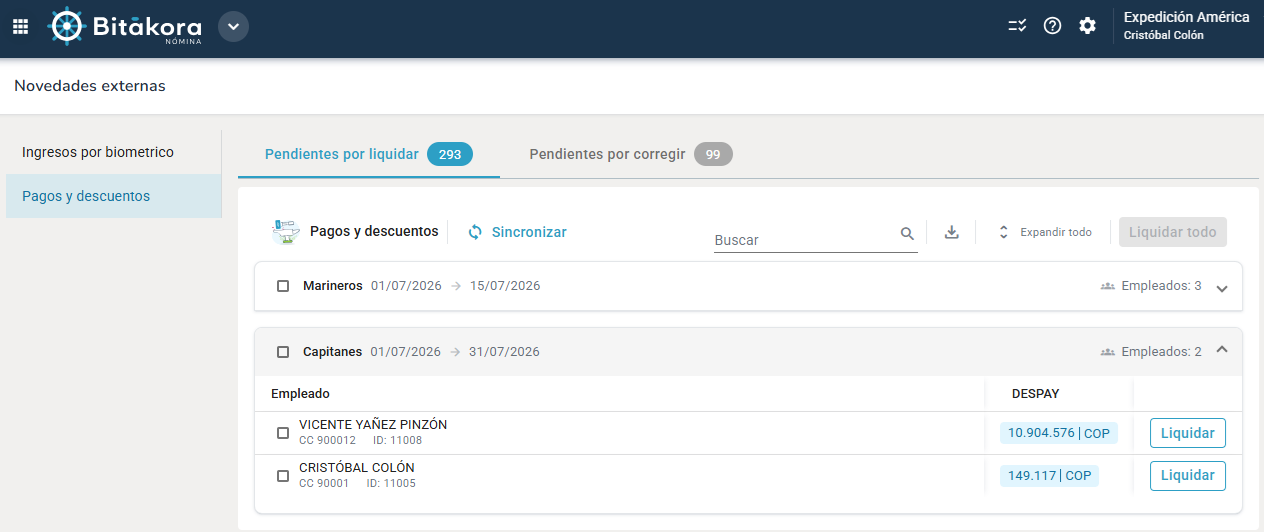Expand the Marineros group chevron
Screen dimensions: 1264x532
[1221, 288]
